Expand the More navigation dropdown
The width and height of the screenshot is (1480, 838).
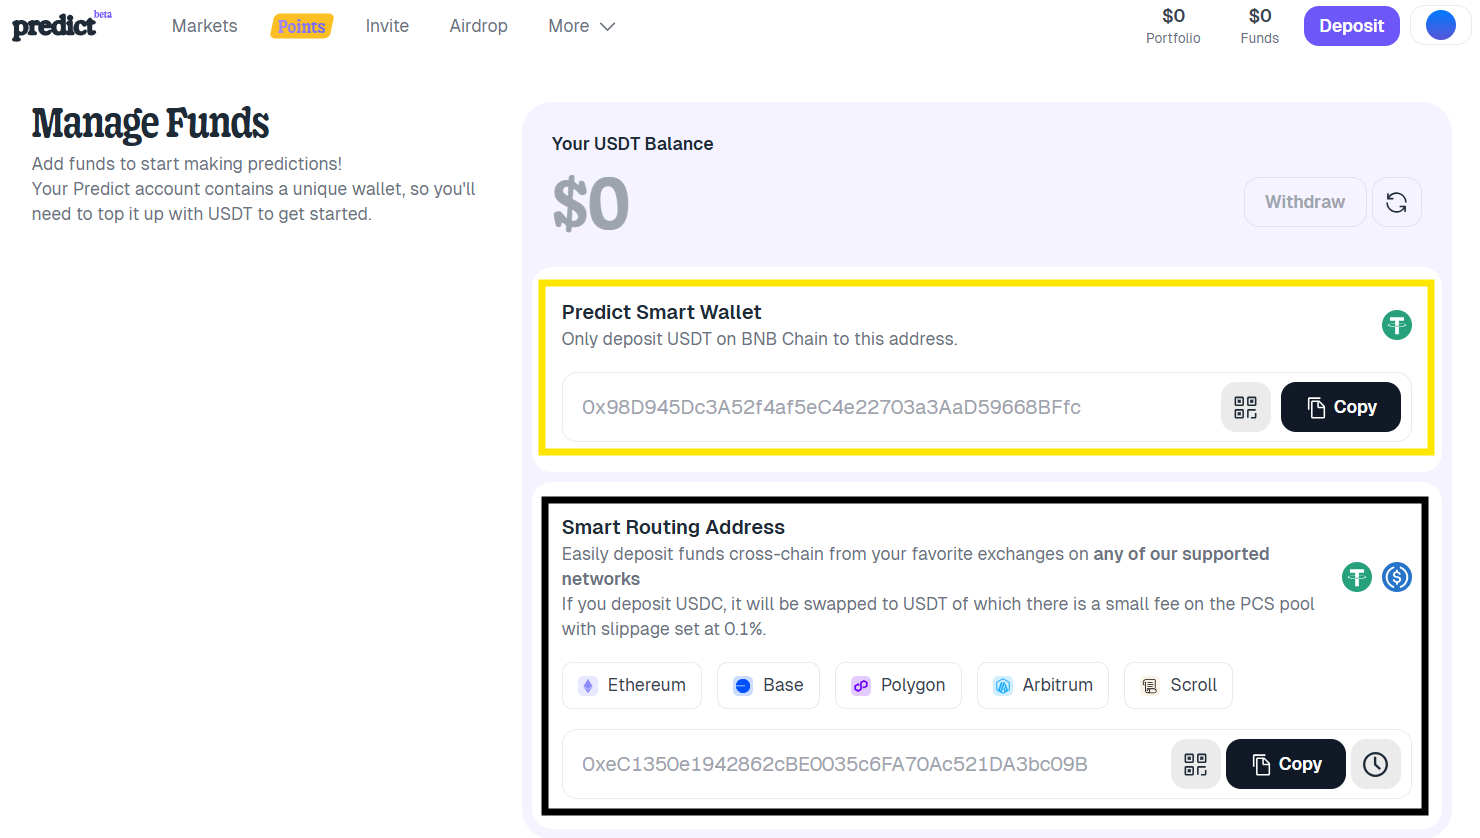pos(581,26)
